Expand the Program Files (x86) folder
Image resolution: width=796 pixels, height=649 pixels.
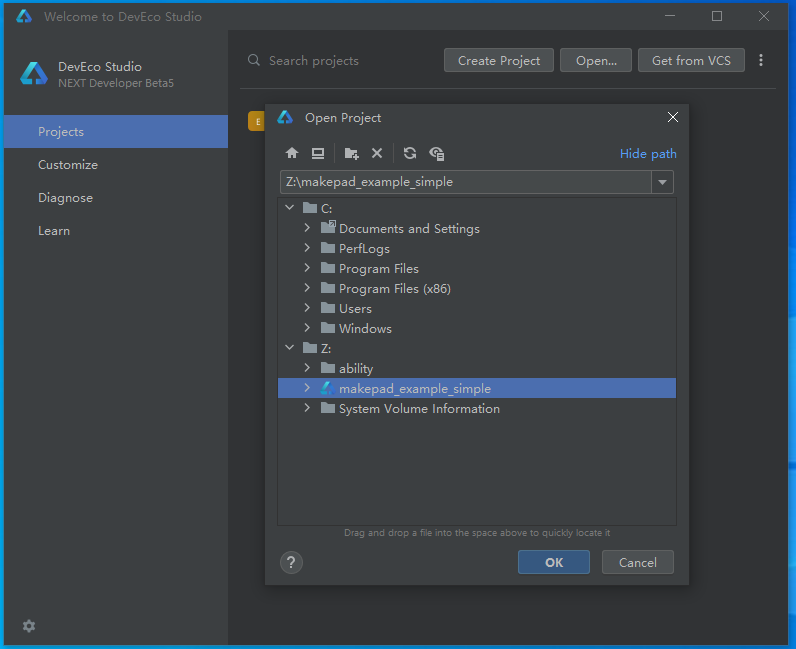(307, 288)
